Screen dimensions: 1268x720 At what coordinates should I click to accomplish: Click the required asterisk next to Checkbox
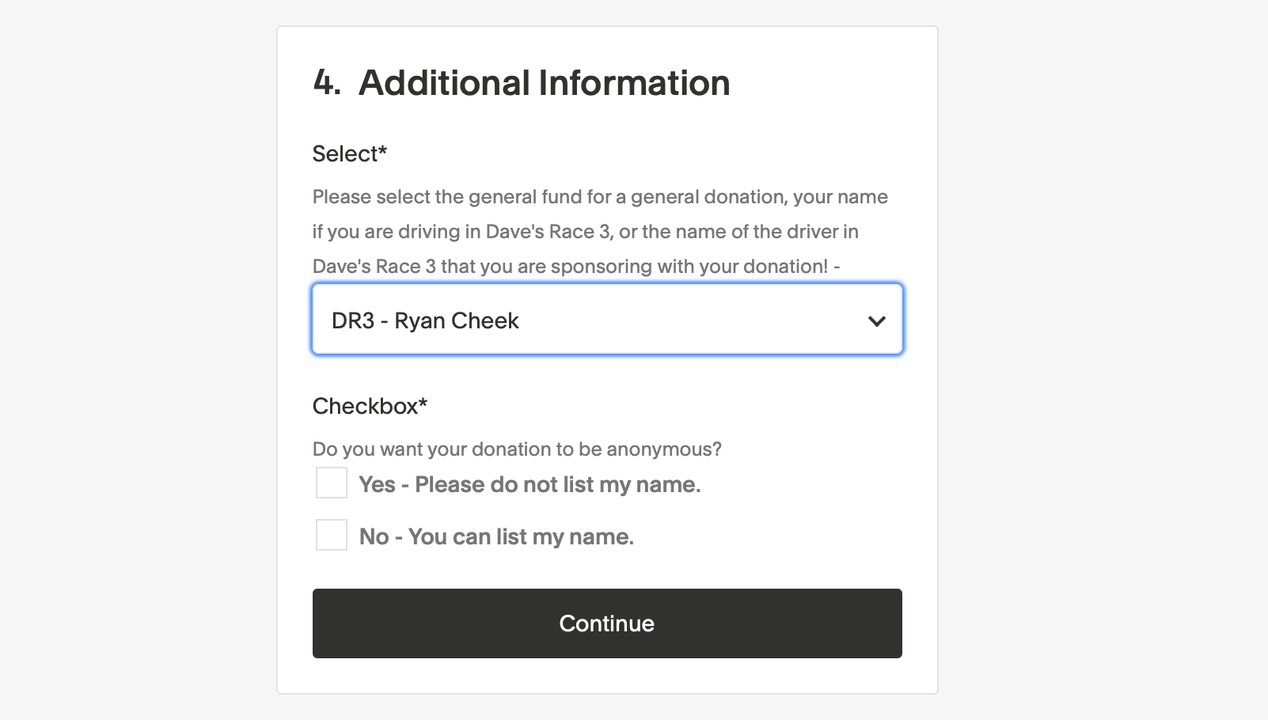click(x=422, y=402)
